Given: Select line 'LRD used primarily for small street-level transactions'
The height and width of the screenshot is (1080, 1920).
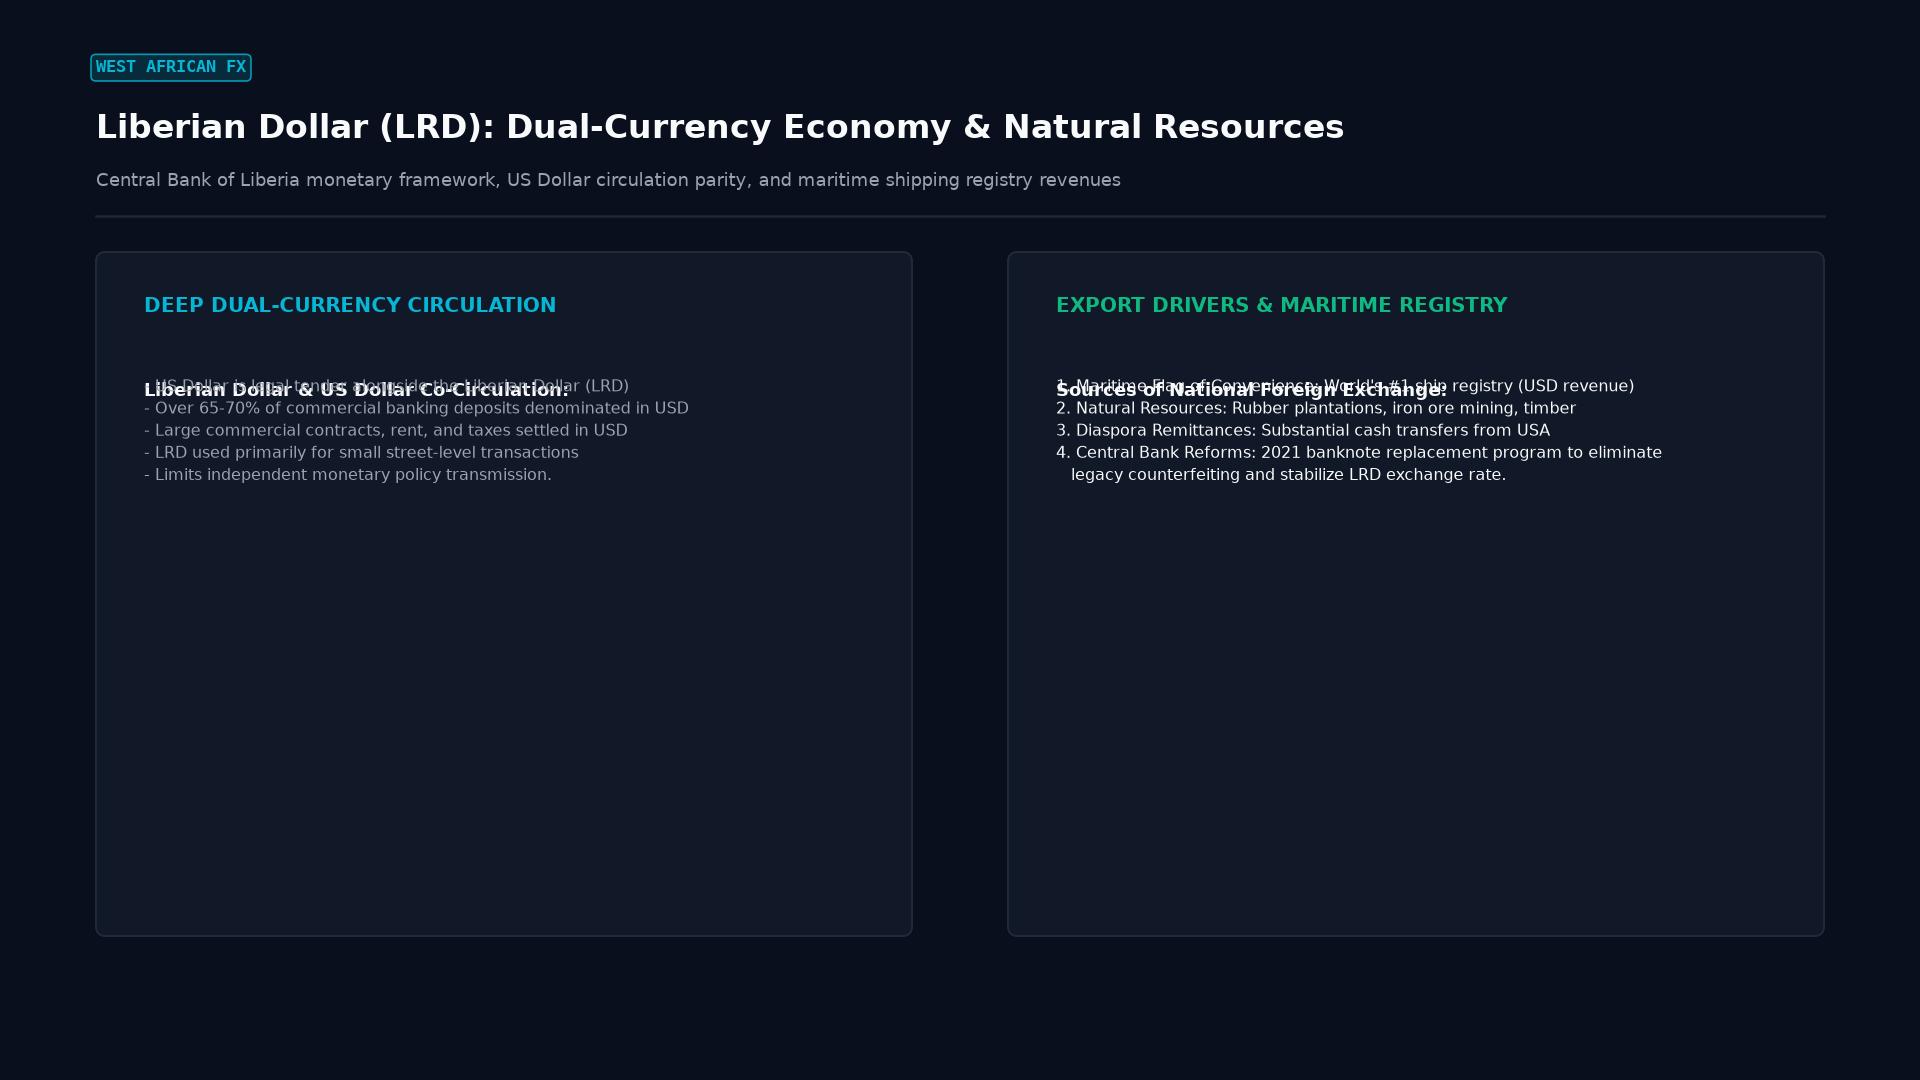Looking at the screenshot, I should (x=361, y=452).
